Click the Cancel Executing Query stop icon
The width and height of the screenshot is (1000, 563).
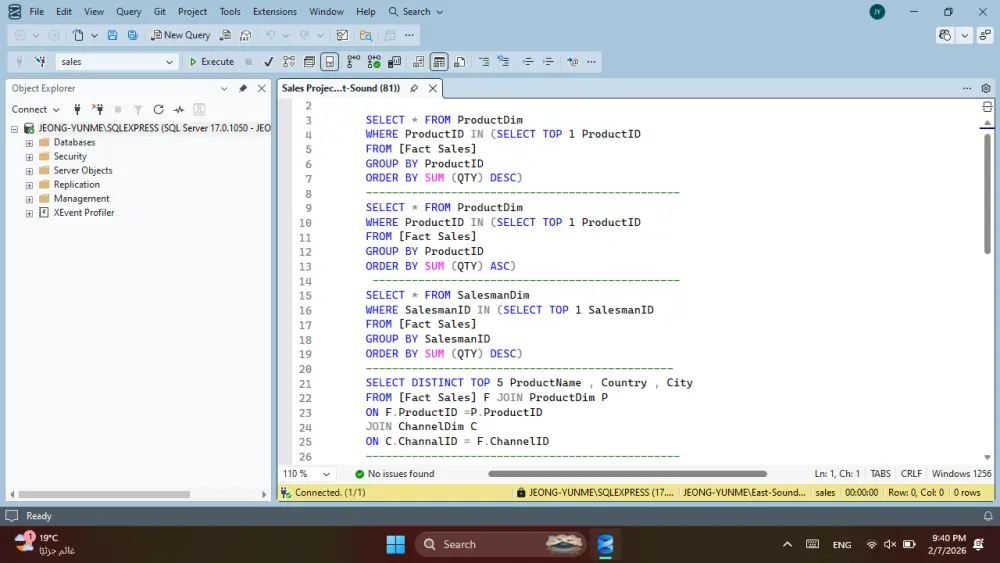click(249, 62)
